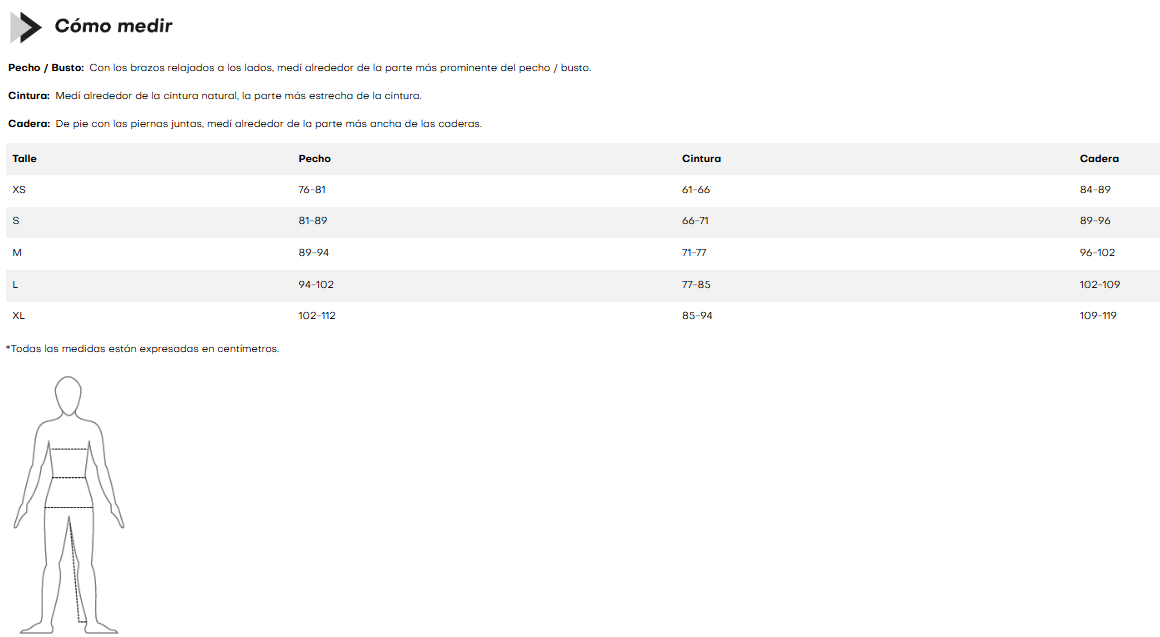Click the body measurement figure illustration
The image size is (1160, 637).
point(68,504)
